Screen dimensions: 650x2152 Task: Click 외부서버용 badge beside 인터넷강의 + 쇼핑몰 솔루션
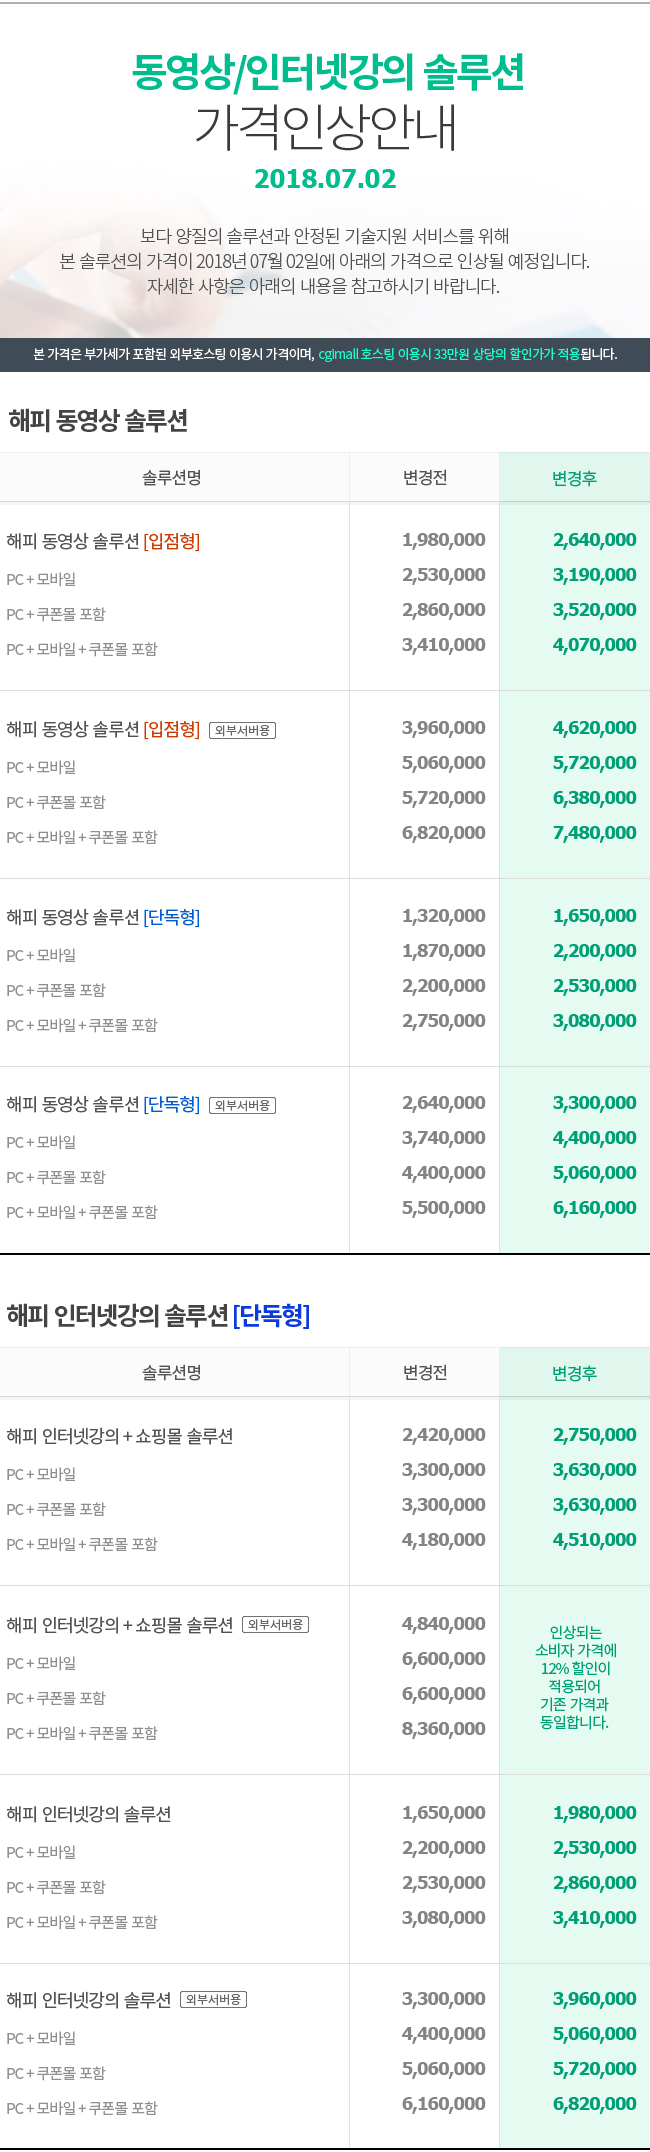276,1624
